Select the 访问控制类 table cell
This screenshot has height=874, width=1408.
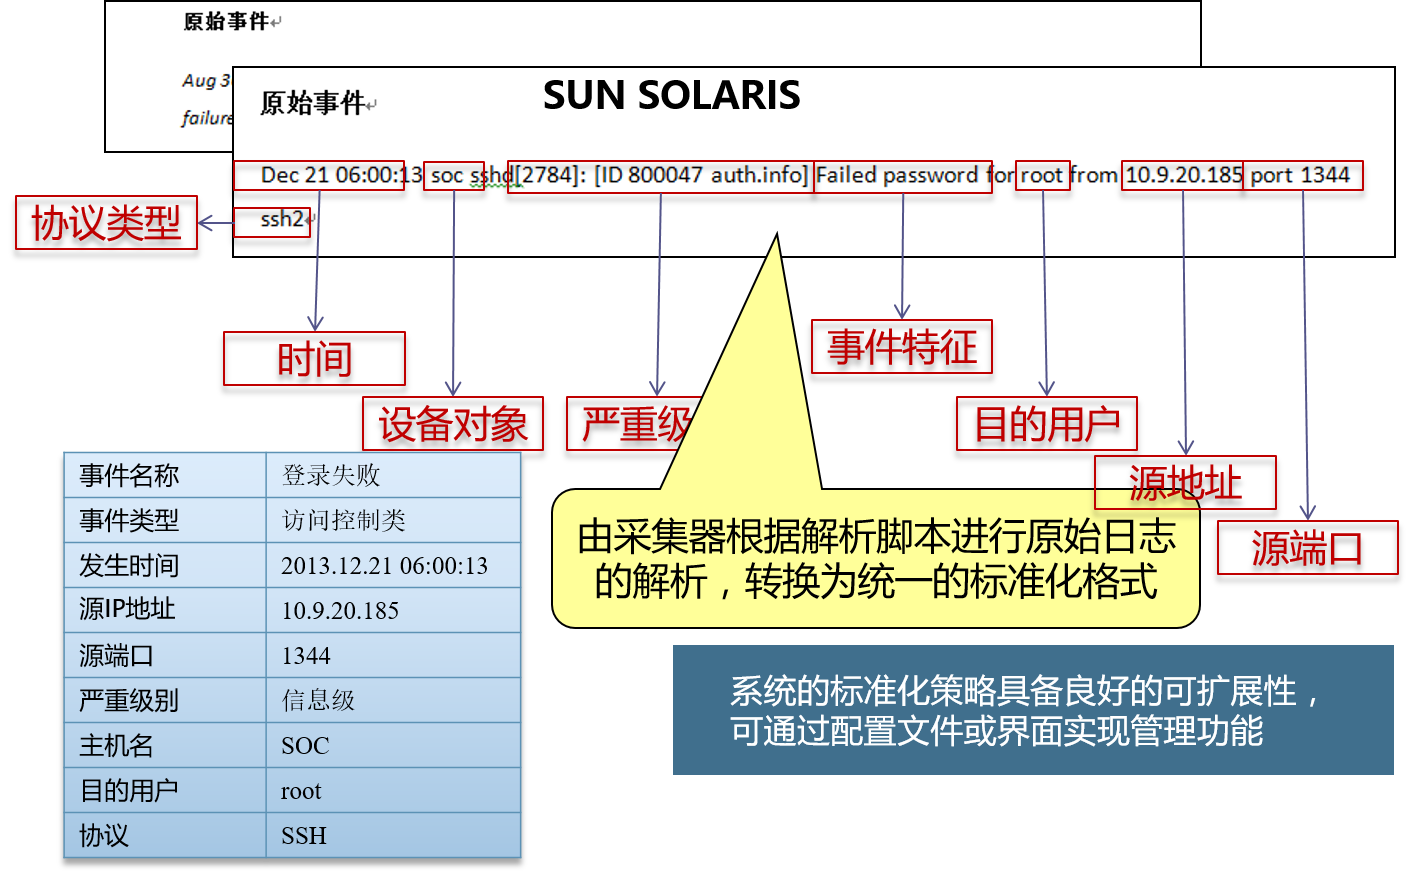coord(392,520)
